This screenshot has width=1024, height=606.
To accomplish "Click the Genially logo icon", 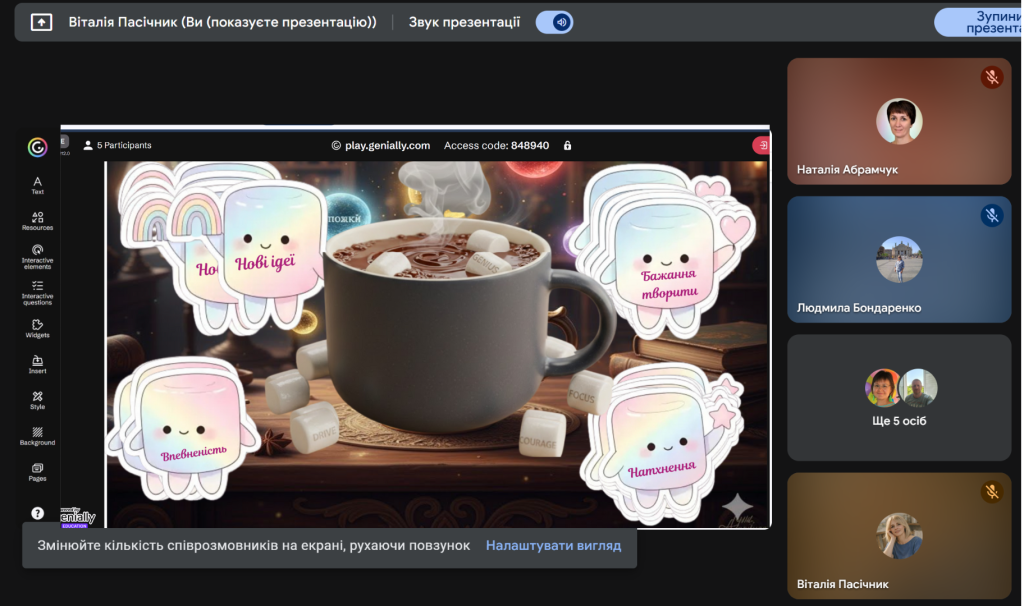I will (37, 147).
